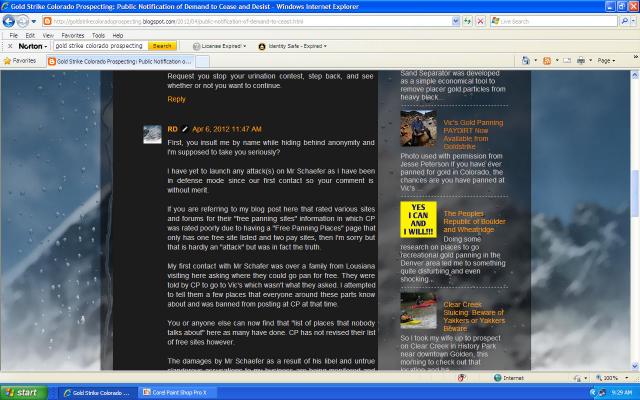Open the Clear Creek Sluicing post link
The image size is (640, 400).
(474, 316)
